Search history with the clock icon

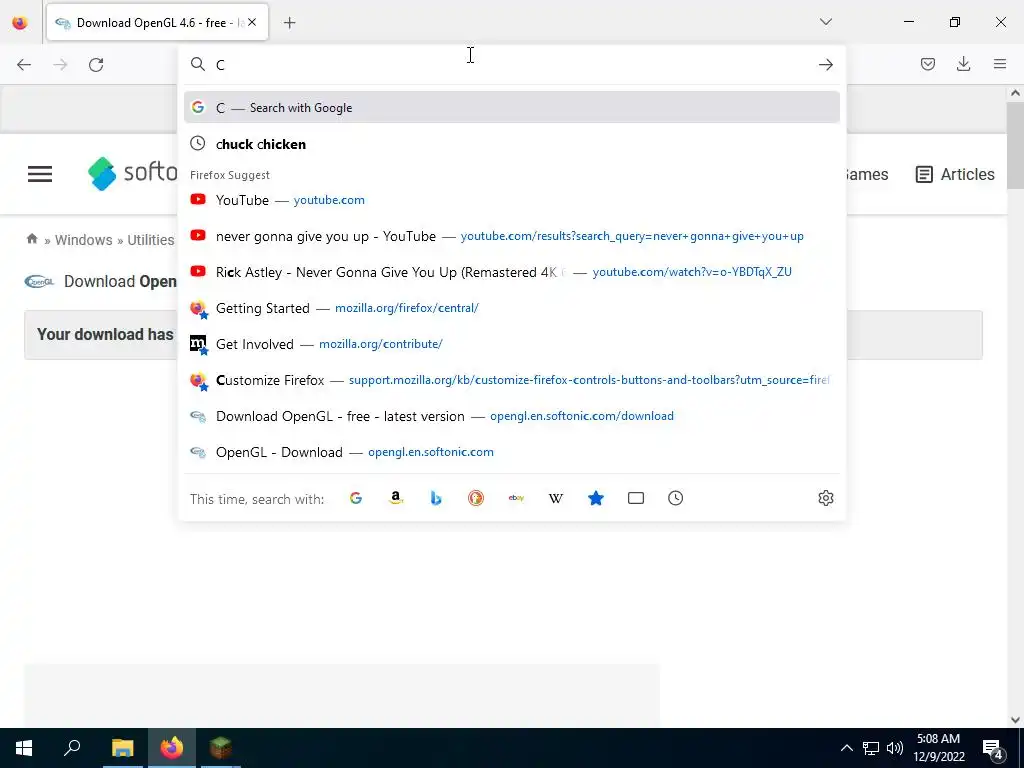click(675, 498)
